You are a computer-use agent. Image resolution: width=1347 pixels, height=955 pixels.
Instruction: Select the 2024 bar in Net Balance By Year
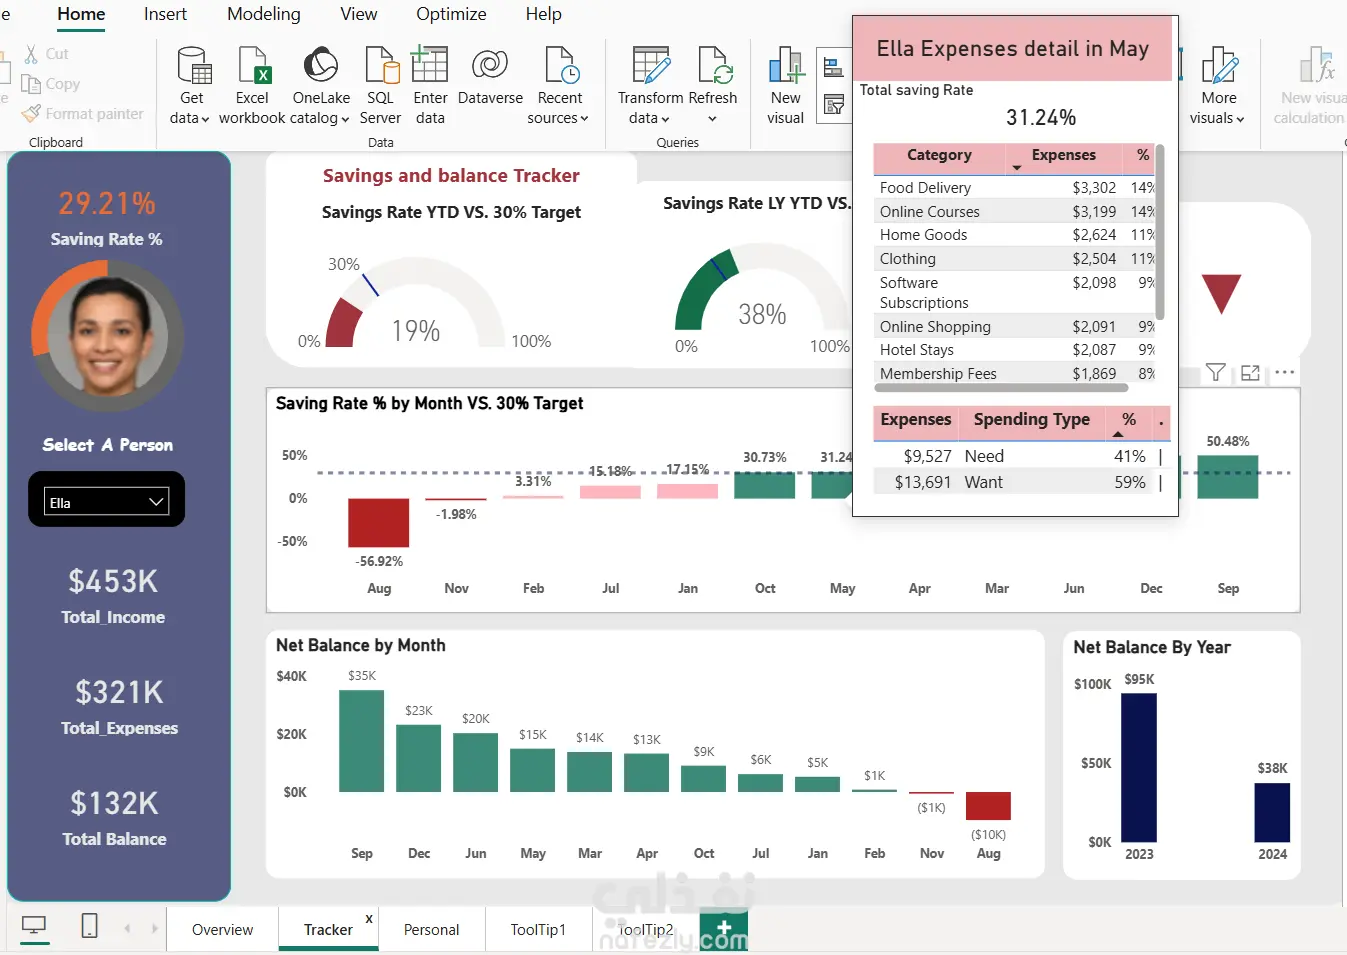point(1272,812)
